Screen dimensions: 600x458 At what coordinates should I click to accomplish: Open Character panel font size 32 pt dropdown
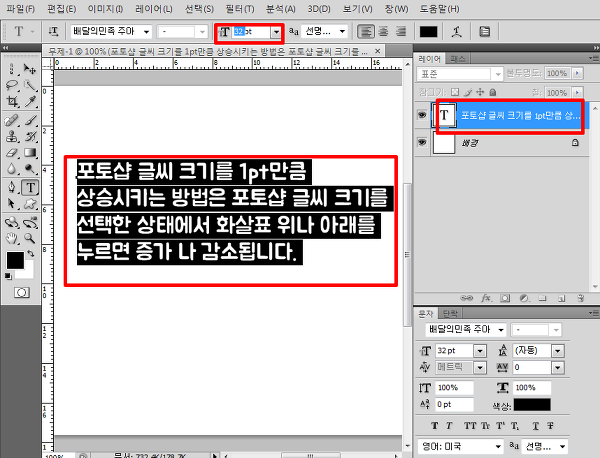[480, 350]
